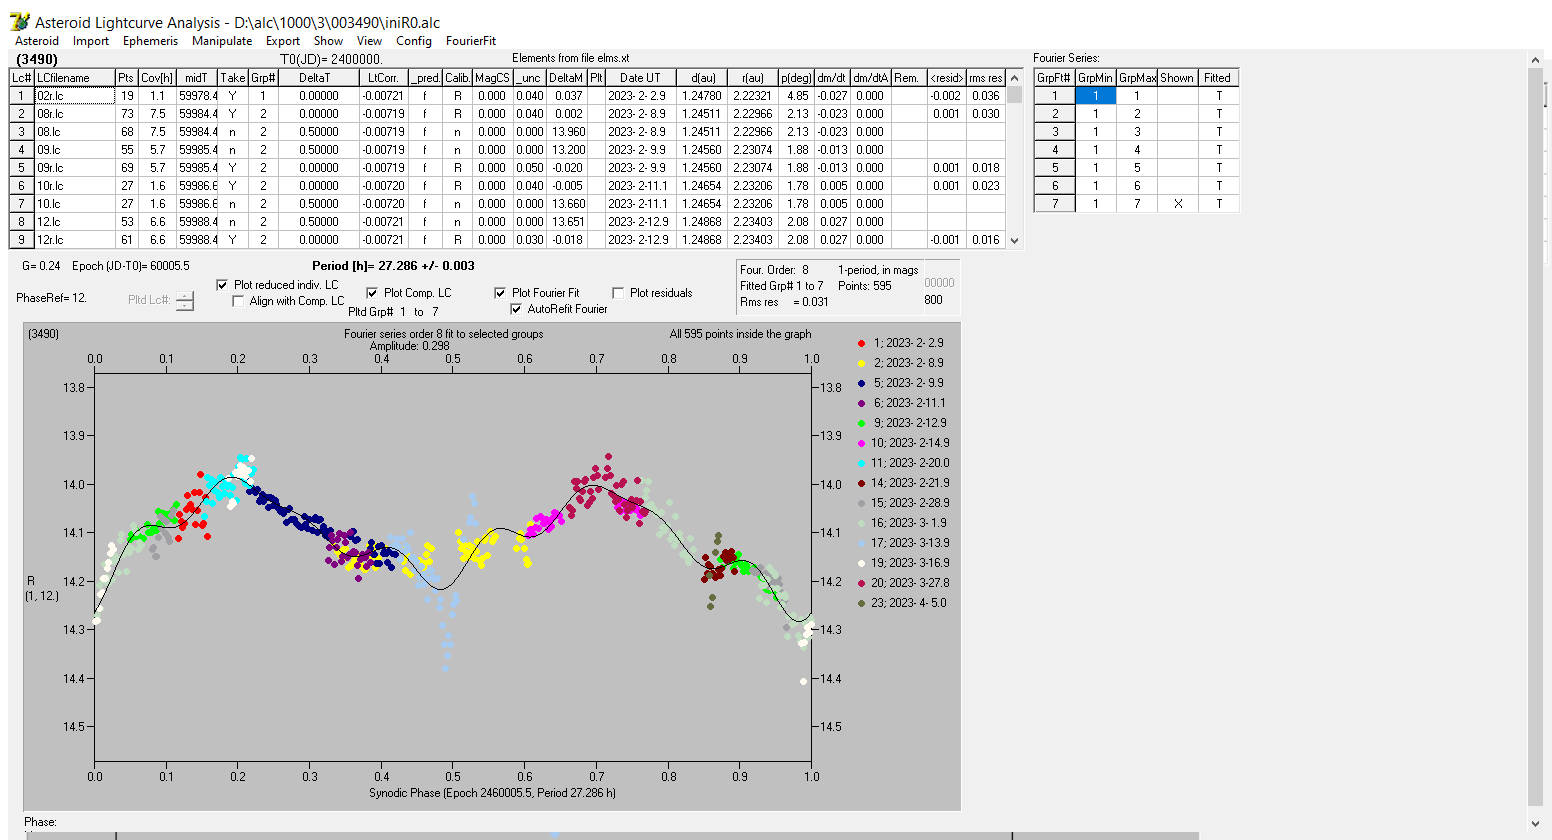Image resolution: width=1552 pixels, height=840 pixels.
Task: Select the LCfilename column header
Action: tap(74, 78)
